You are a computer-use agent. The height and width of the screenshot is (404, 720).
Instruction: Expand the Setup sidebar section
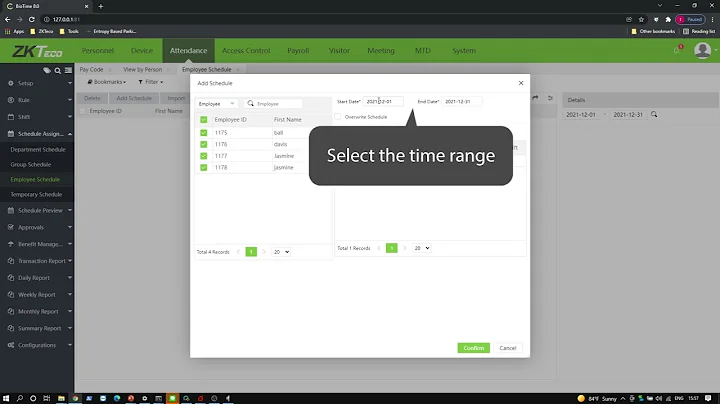pyautogui.click(x=37, y=83)
